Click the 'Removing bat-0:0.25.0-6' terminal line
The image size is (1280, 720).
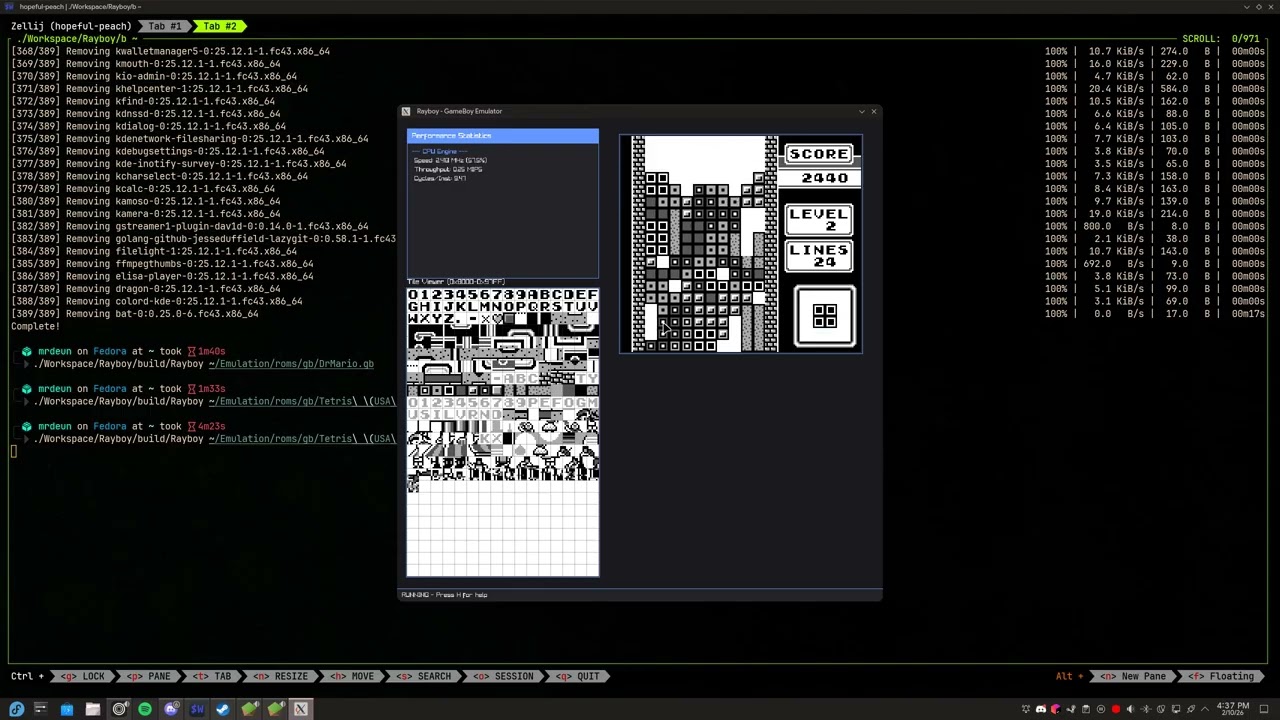coord(135,314)
